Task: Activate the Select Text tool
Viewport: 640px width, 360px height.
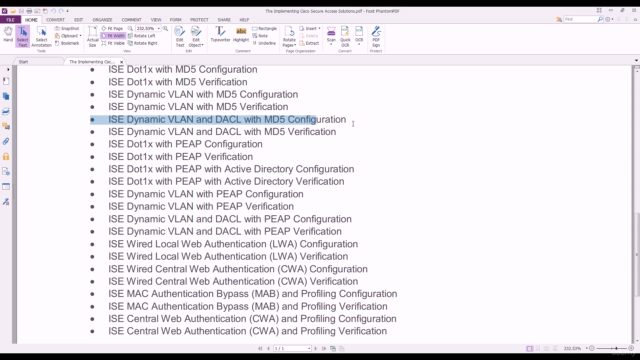Action: 22,36
